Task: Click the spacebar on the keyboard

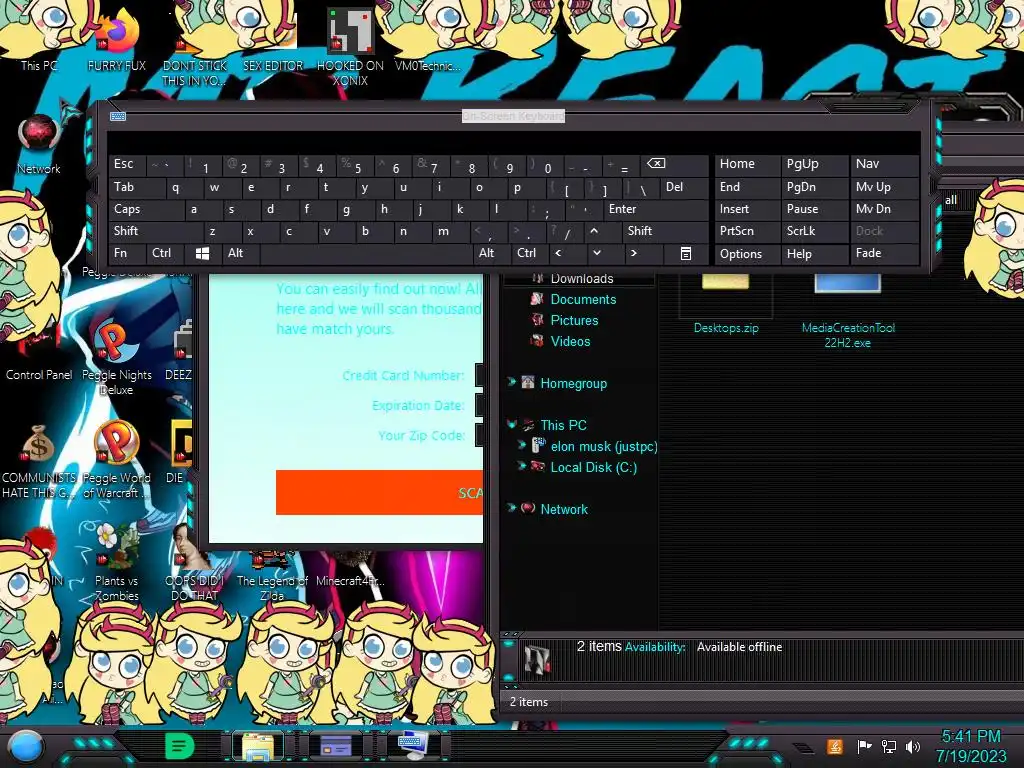Action: [x=366, y=253]
